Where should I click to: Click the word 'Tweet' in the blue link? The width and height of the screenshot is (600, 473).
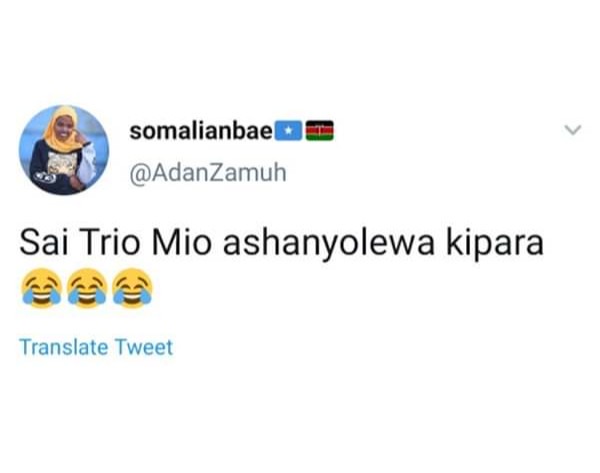coord(144,347)
